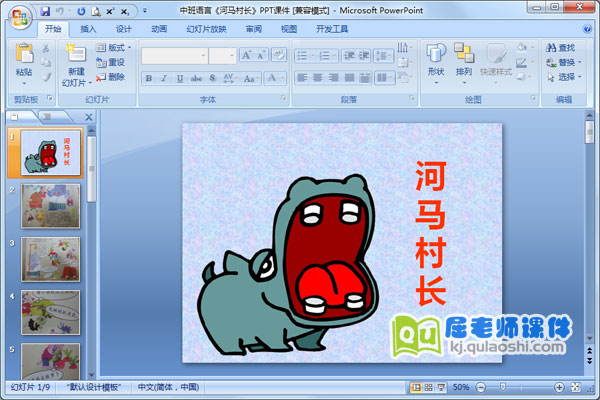
Task: Toggle Bold formatting
Action: click(x=149, y=78)
